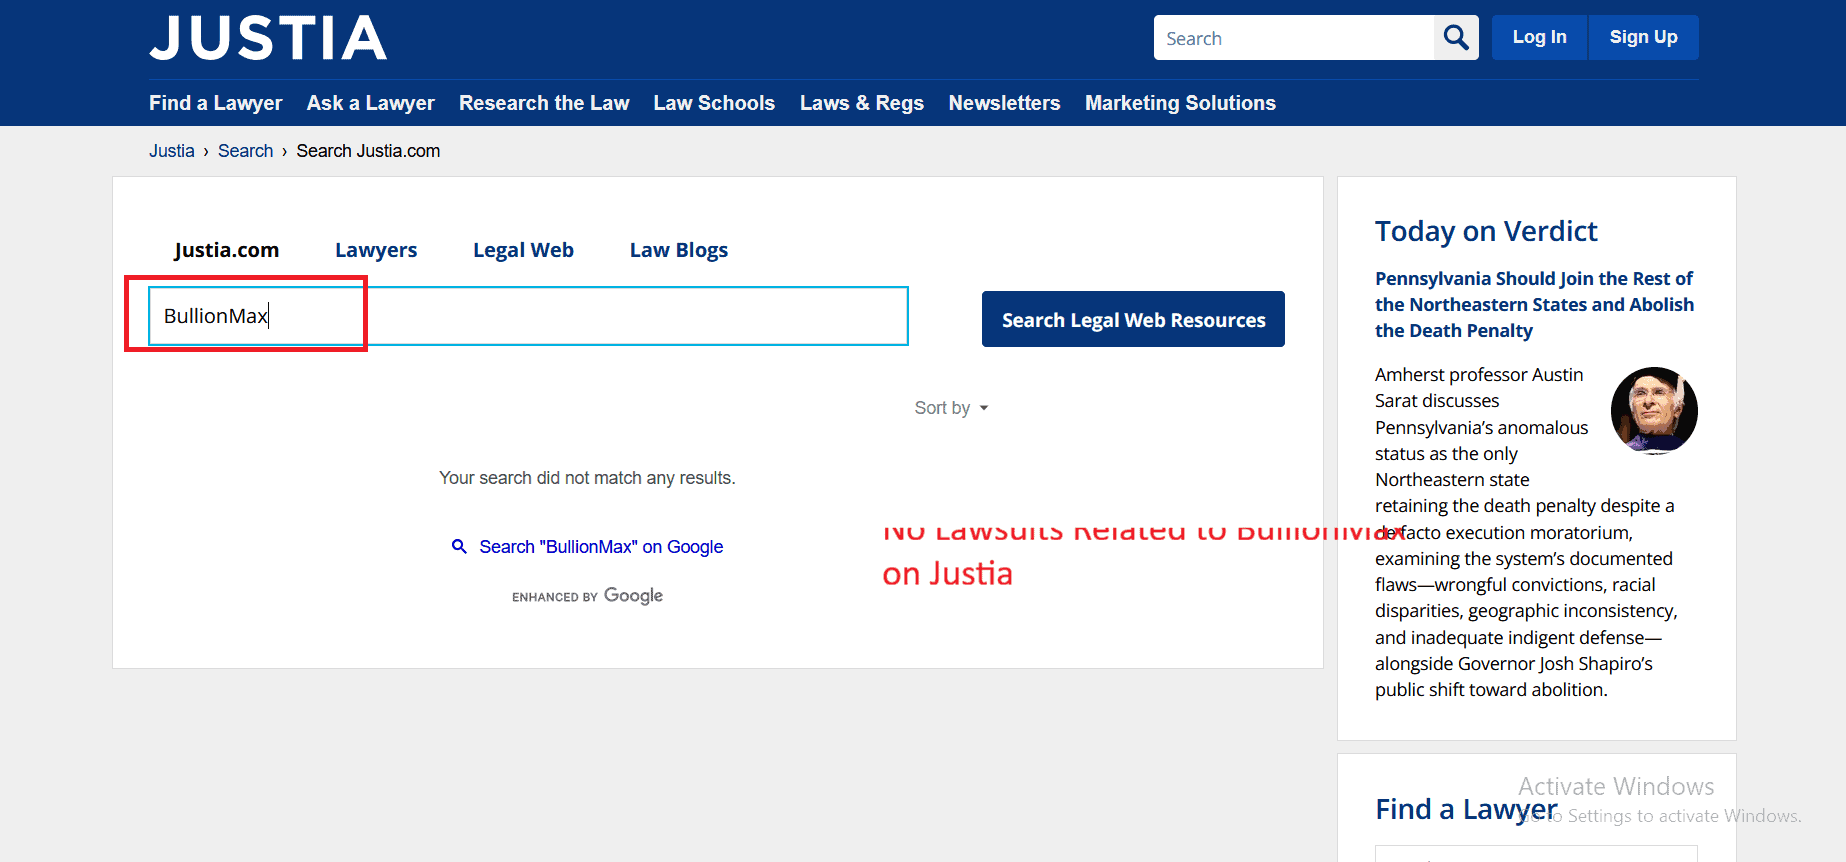Open Laws & Regs menu item
Image resolution: width=1846 pixels, height=862 pixels.
pos(862,103)
